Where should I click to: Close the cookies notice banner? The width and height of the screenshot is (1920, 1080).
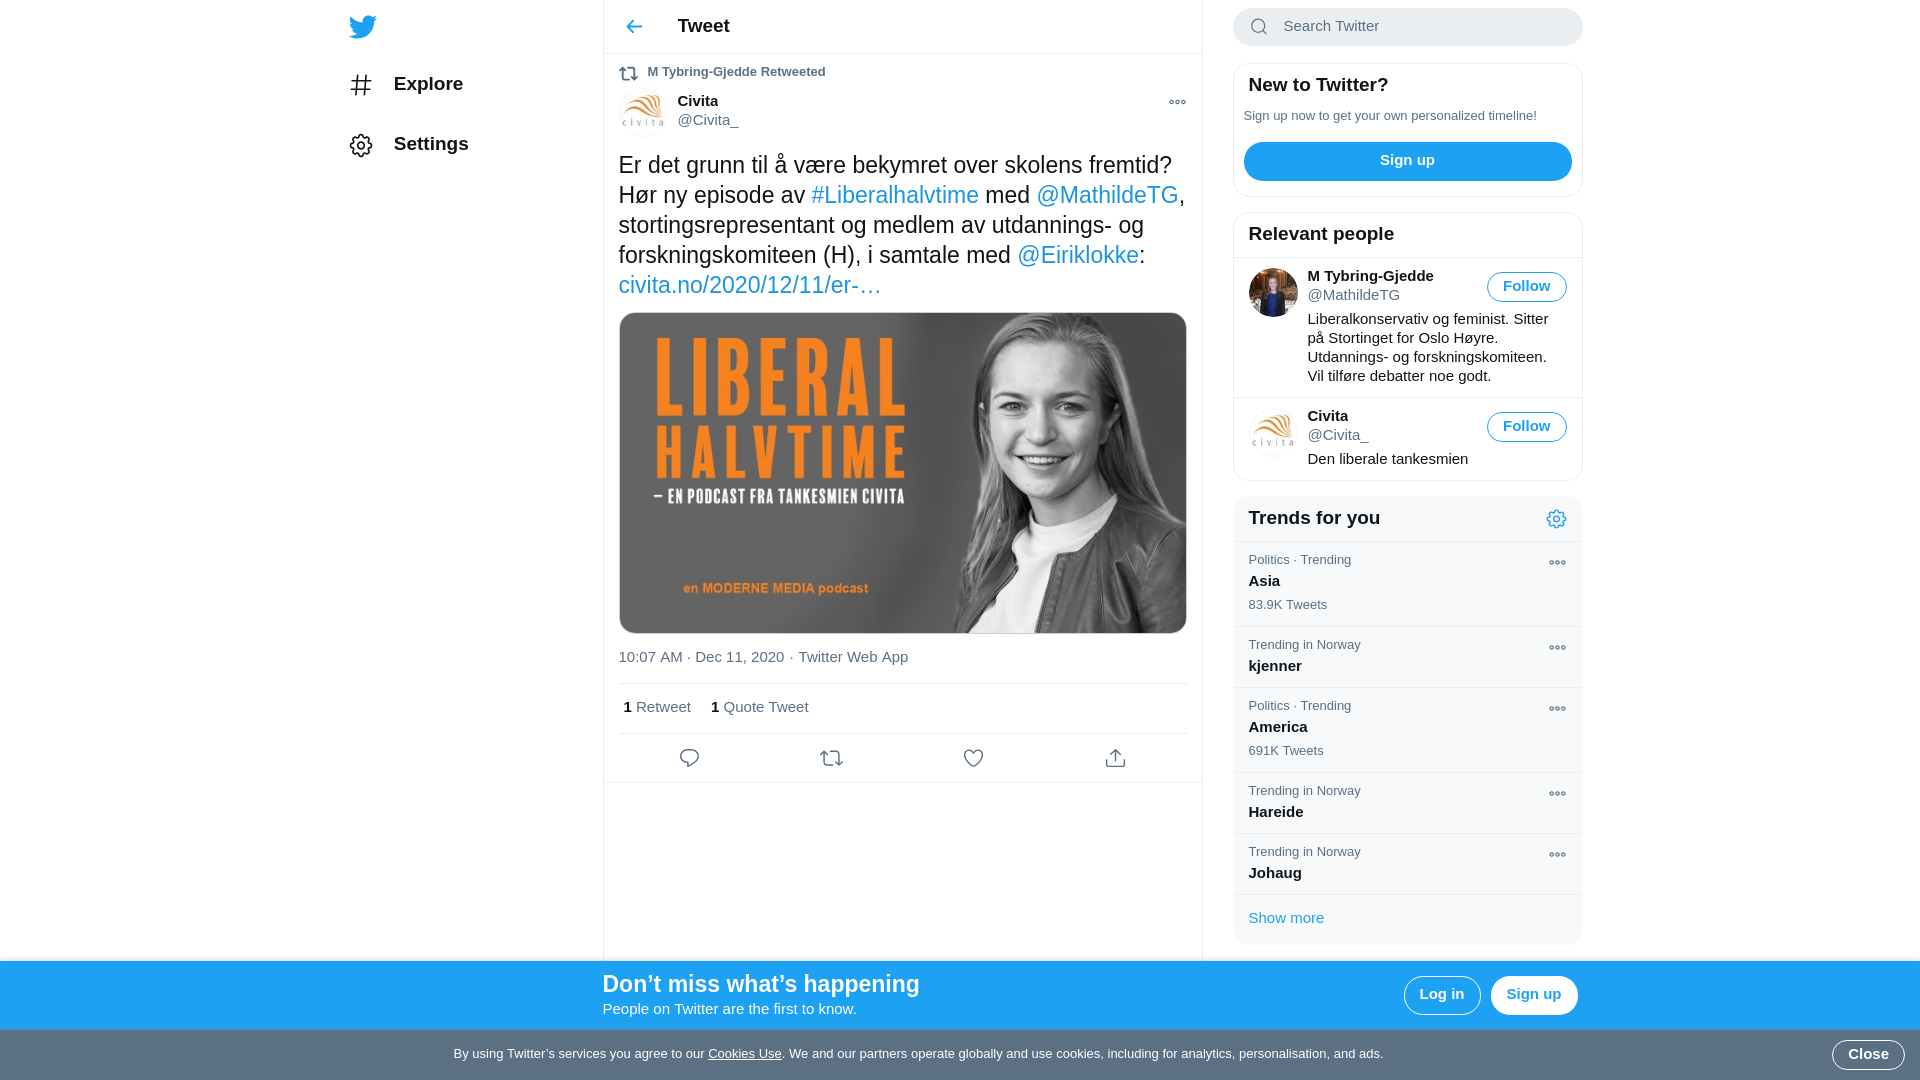(x=1867, y=1055)
